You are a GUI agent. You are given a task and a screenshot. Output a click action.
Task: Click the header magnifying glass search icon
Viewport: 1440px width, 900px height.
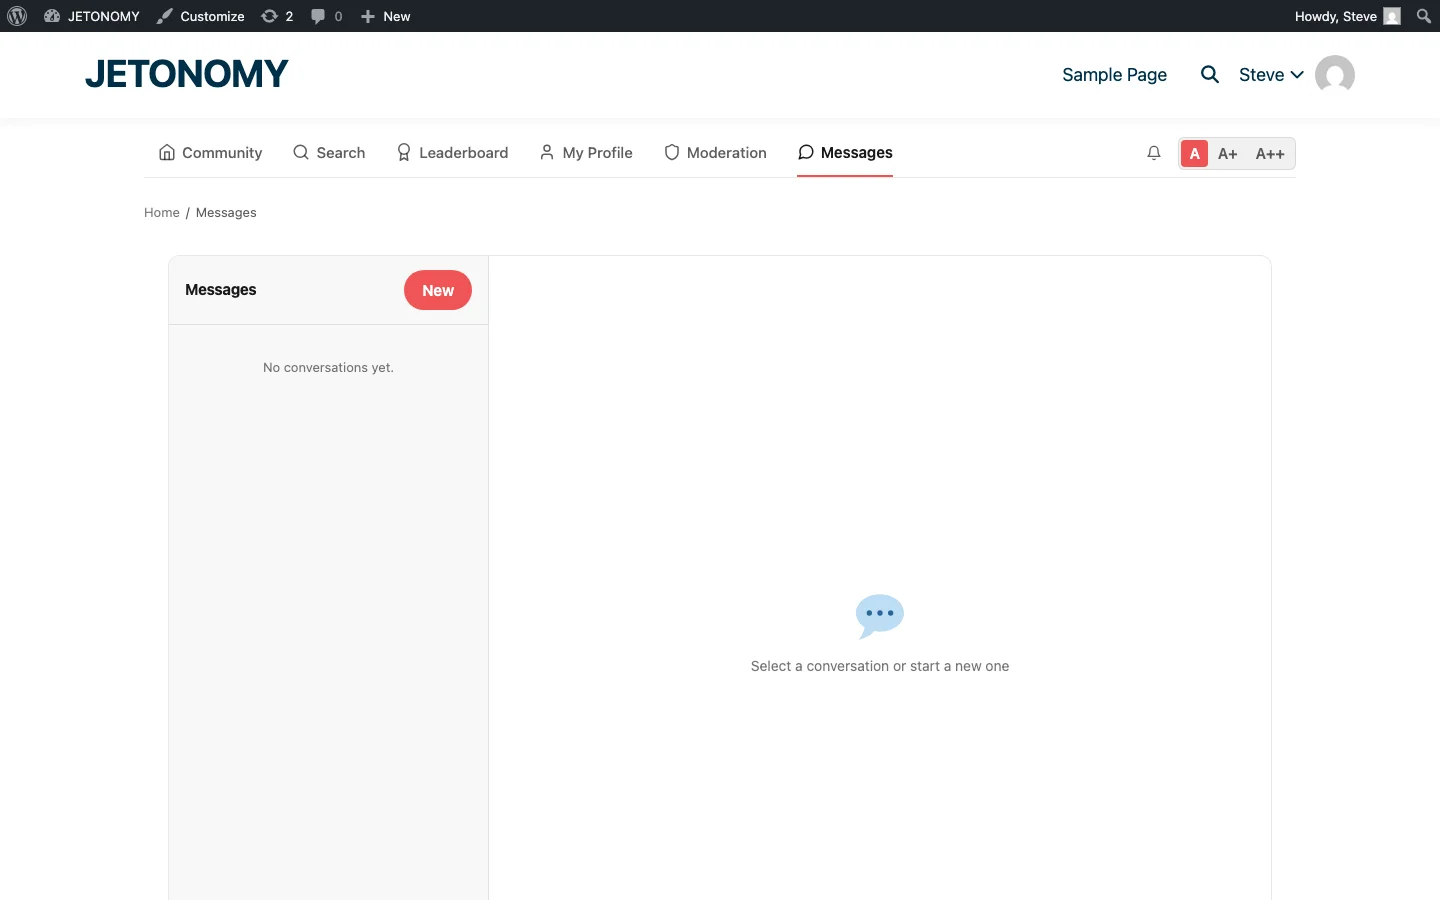1210,74
